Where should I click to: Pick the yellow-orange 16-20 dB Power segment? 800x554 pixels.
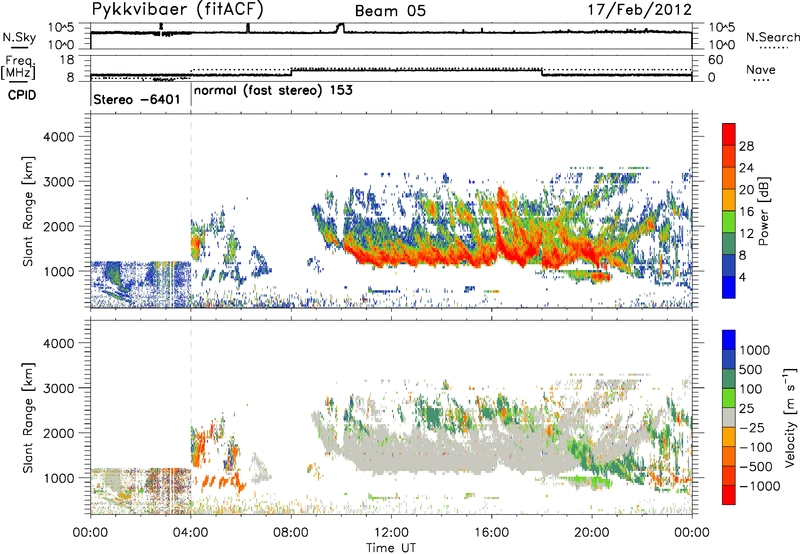pos(729,200)
